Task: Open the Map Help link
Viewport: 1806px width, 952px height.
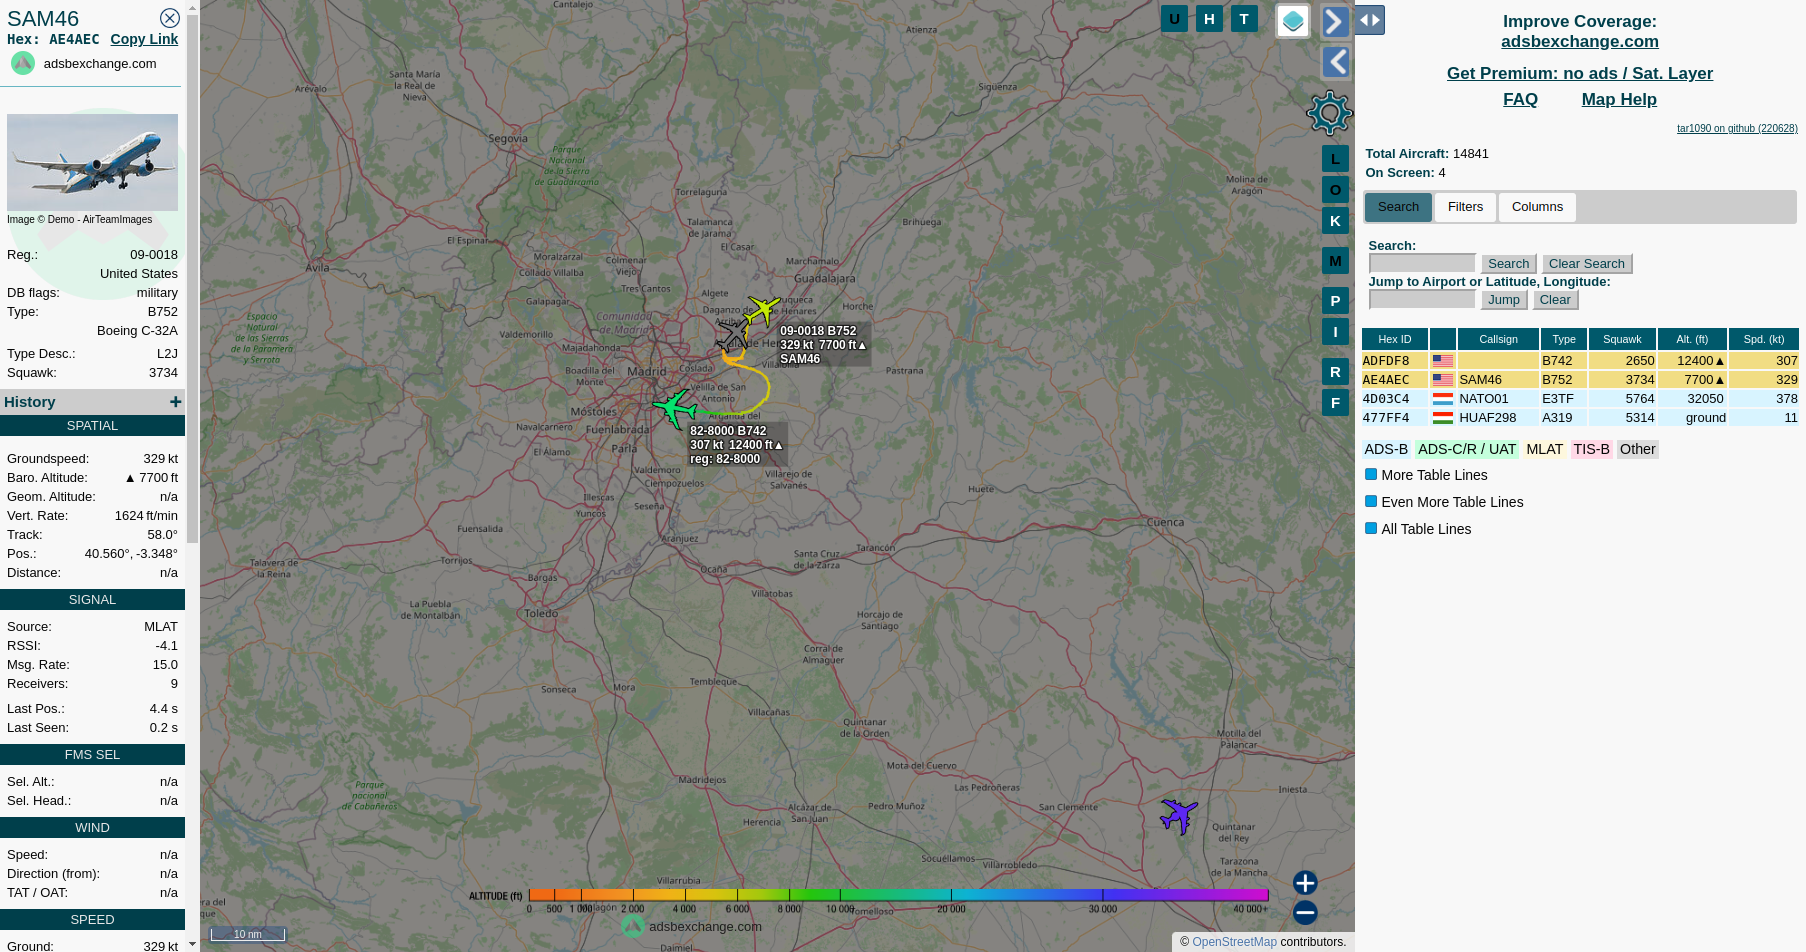Action: coord(1619,99)
